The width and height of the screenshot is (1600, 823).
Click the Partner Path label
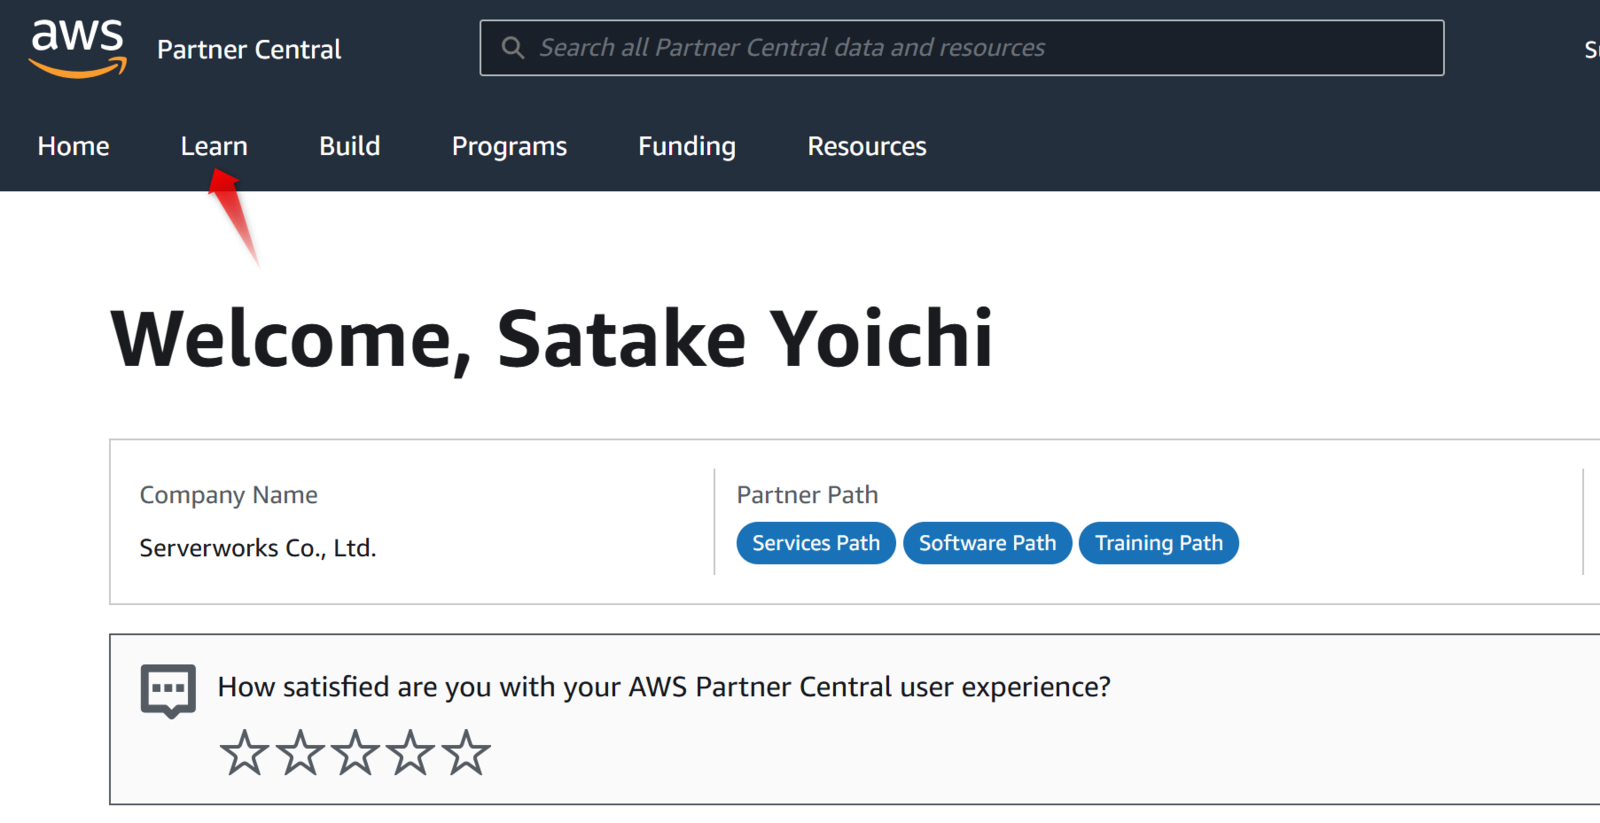point(807,495)
